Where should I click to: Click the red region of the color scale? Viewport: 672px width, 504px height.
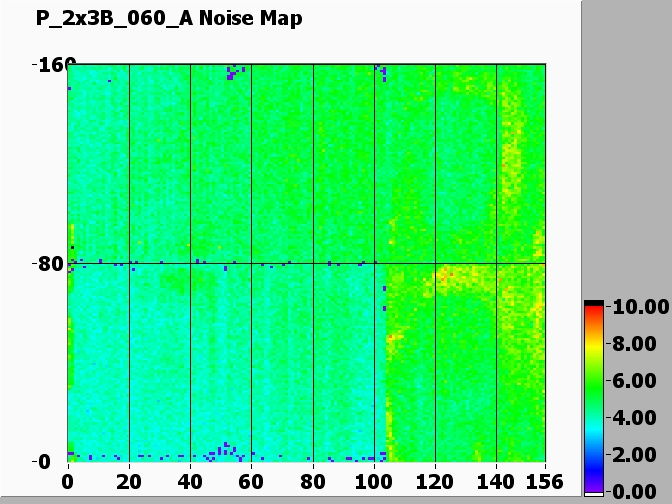594,318
